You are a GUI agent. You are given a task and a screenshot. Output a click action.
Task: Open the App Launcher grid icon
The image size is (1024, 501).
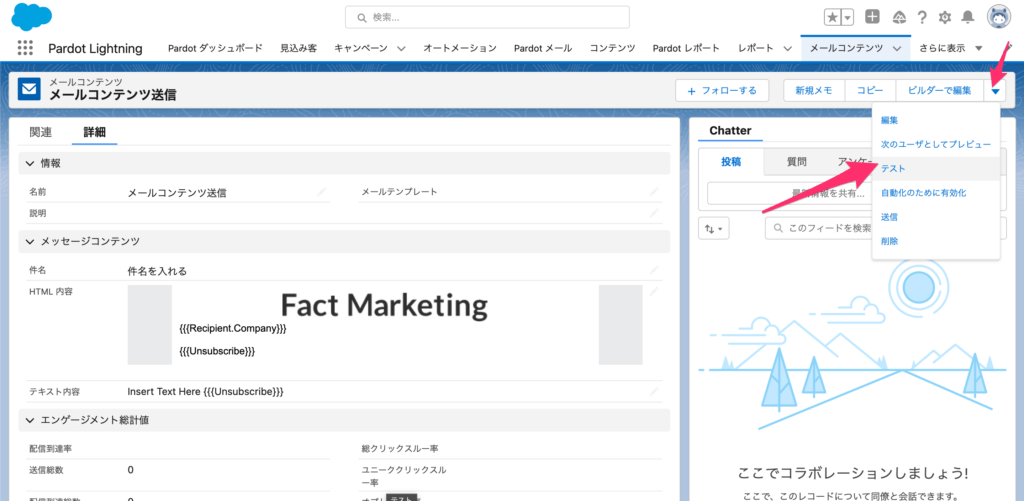[x=25, y=48]
